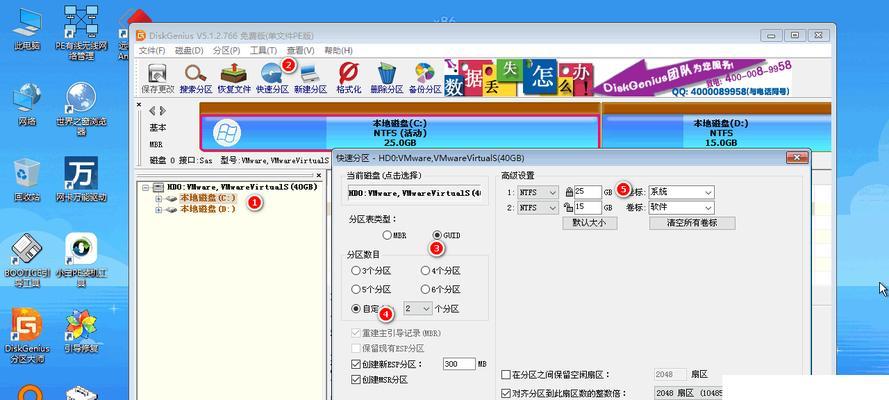Click the ESP partition size field 300

click(x=459, y=364)
